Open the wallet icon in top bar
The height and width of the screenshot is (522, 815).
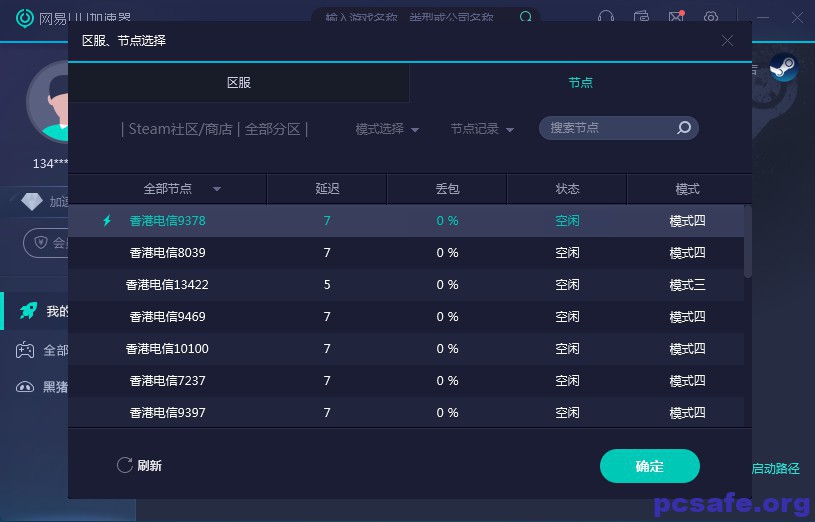(641, 17)
